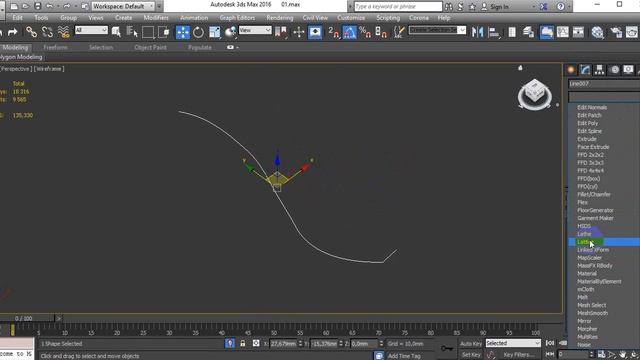Open the Curve Editor icon
640x360 pixels.
pos(562,32)
